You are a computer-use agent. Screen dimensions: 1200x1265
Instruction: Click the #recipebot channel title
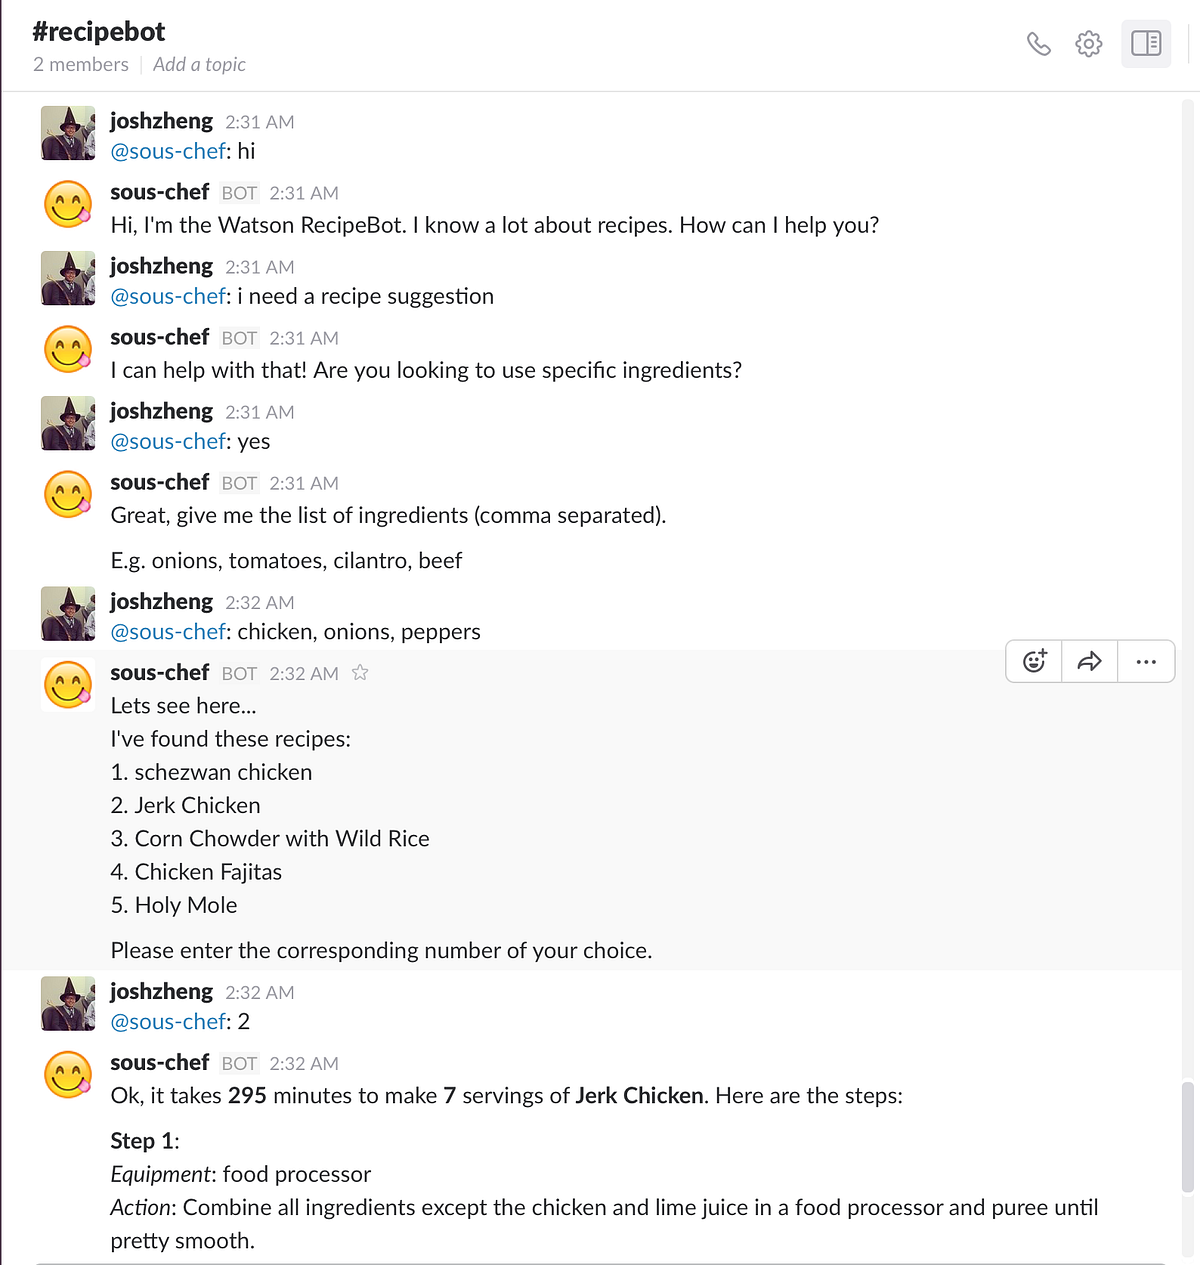[99, 31]
